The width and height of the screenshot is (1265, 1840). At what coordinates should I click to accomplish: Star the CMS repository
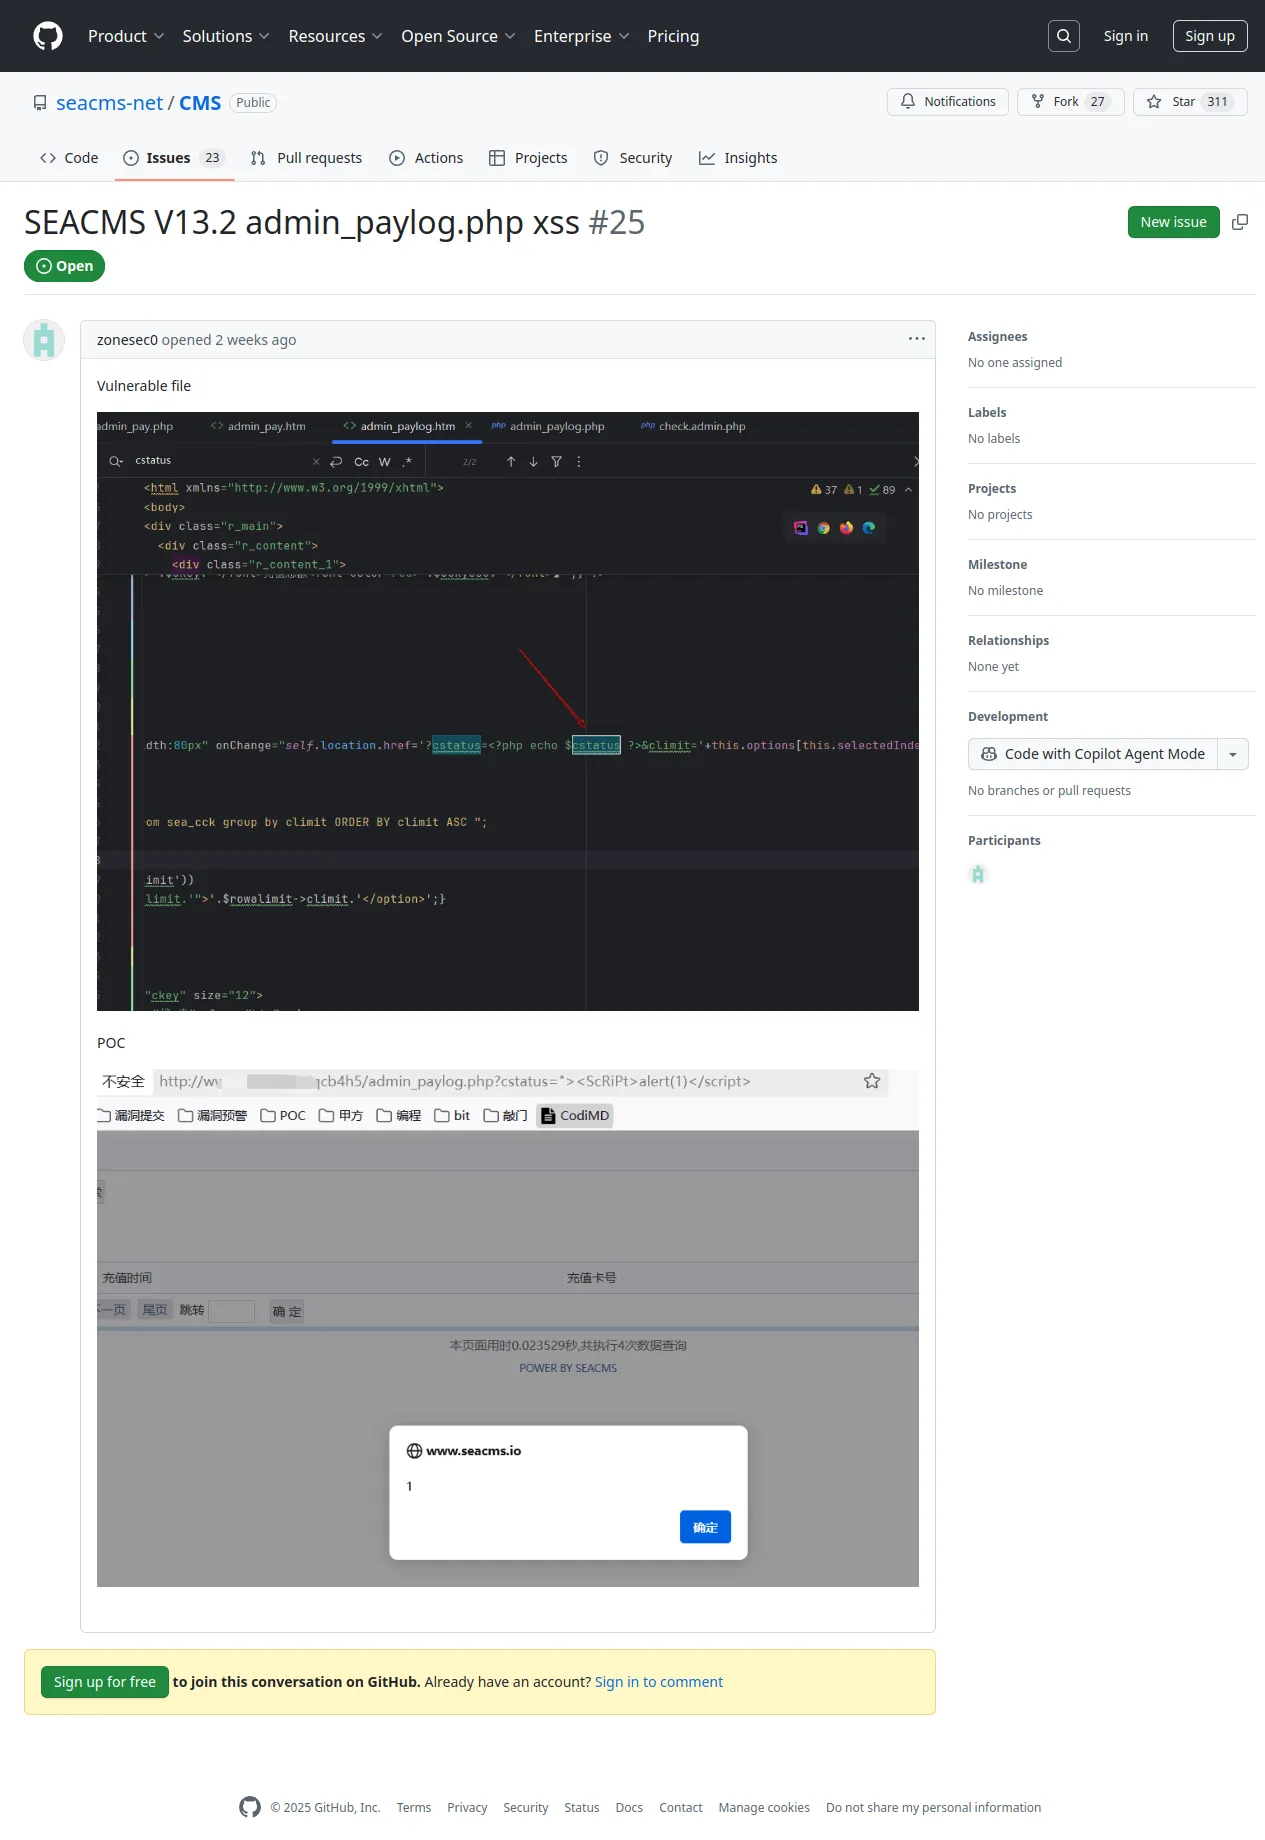[1190, 102]
